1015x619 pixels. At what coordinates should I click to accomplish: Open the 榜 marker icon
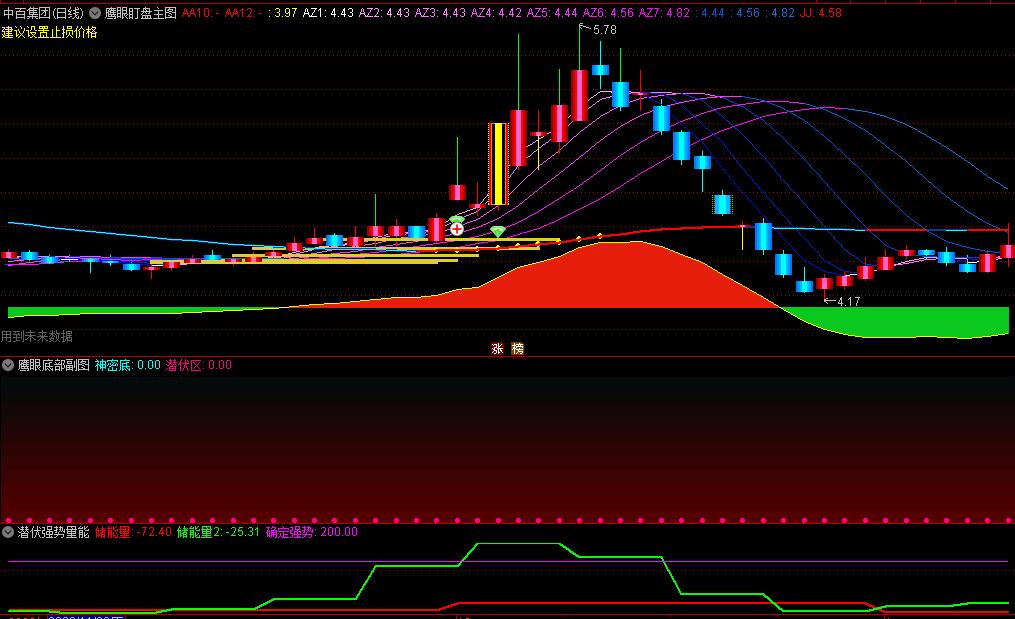[x=517, y=348]
